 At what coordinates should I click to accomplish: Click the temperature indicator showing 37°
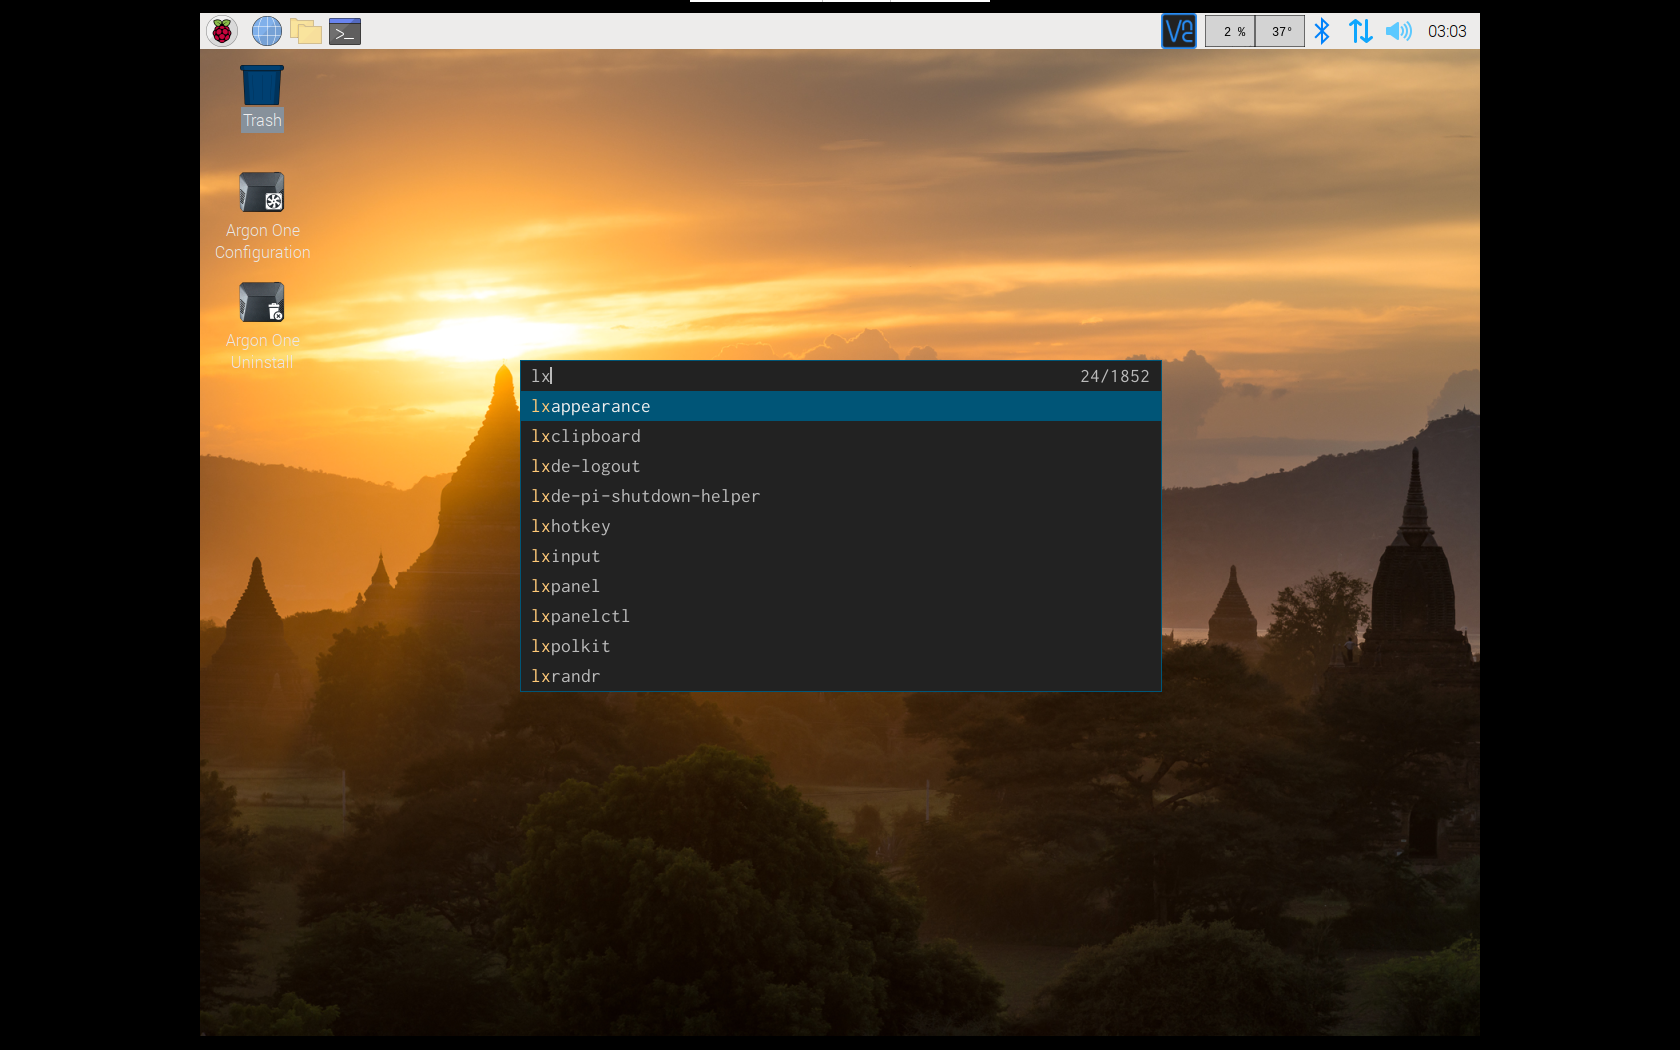[x=1279, y=31]
